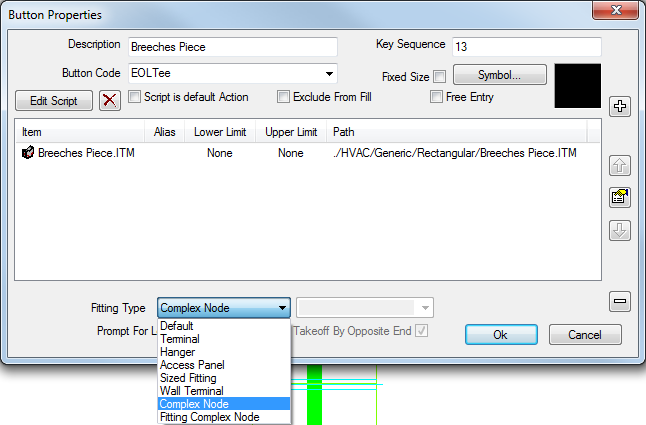
Task: Click the minus remove item icon
Action: [620, 301]
